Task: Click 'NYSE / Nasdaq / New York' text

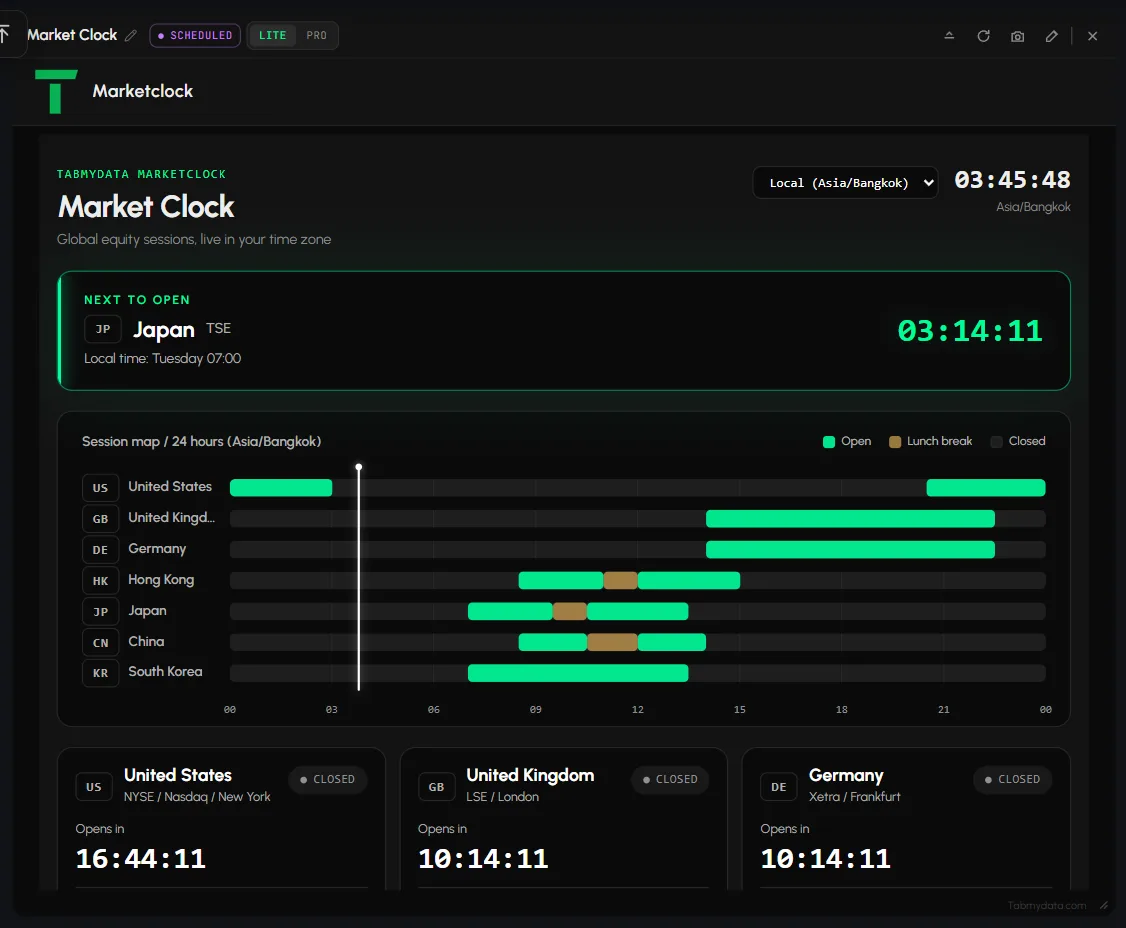Action: (x=197, y=797)
